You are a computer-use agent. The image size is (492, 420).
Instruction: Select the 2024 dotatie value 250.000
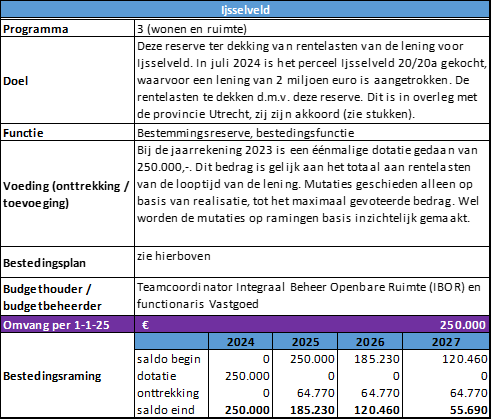point(247,376)
